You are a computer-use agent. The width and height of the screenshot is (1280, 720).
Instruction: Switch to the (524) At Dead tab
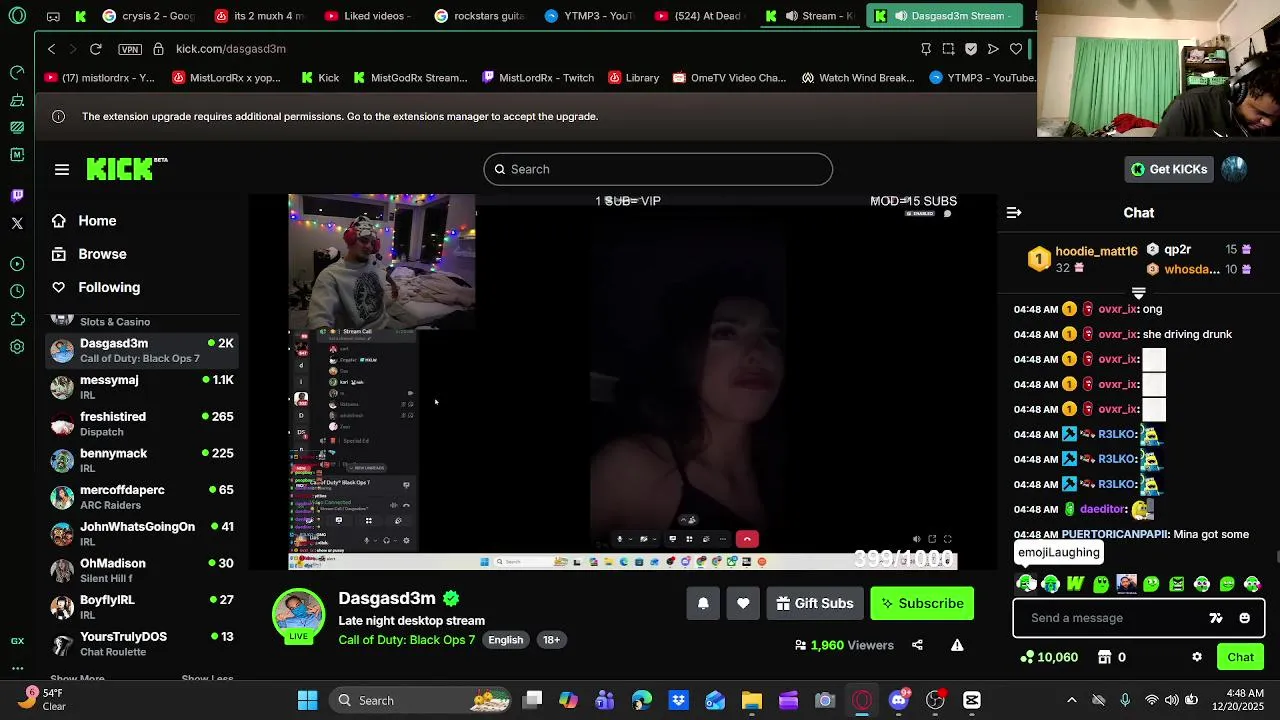pyautogui.click(x=700, y=16)
